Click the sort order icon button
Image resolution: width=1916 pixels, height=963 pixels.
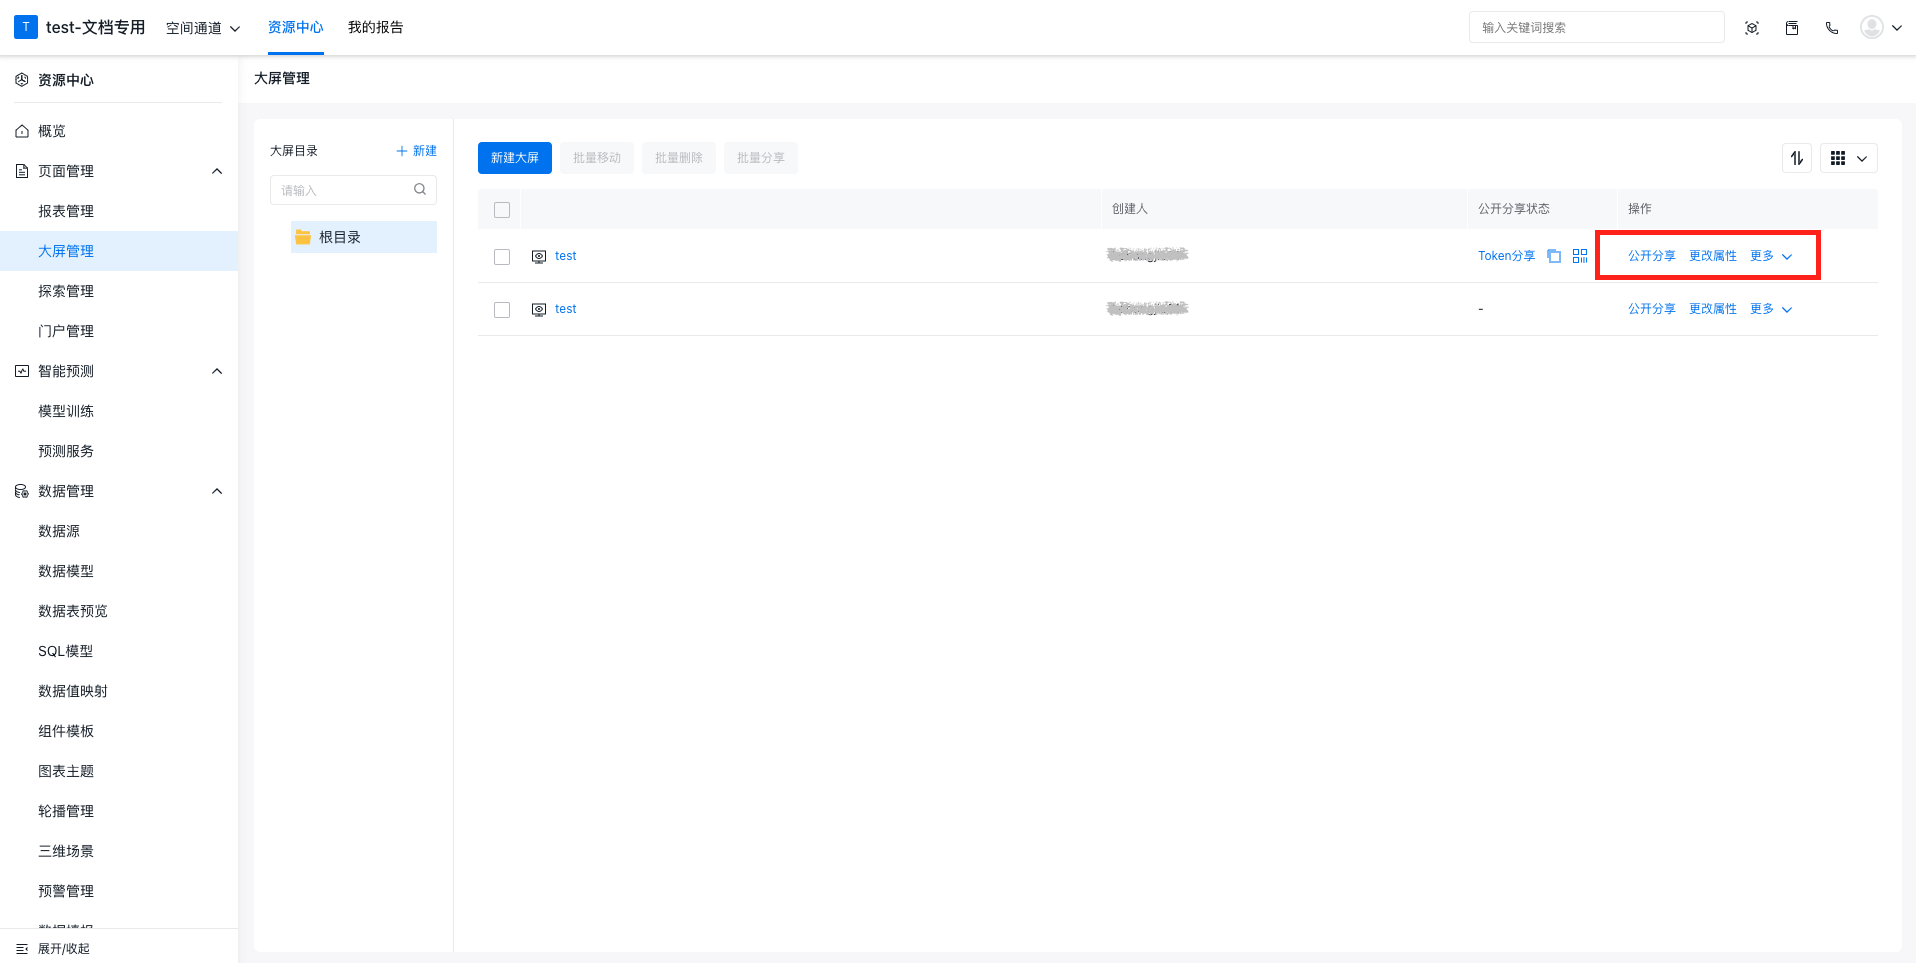[1797, 158]
